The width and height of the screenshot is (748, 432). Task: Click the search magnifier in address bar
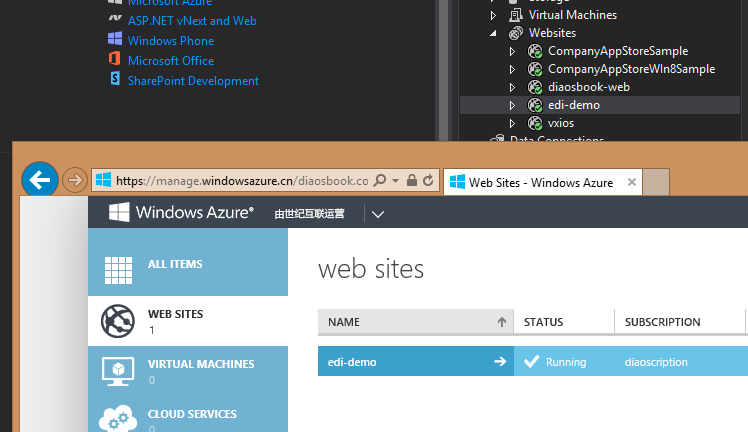coord(380,180)
